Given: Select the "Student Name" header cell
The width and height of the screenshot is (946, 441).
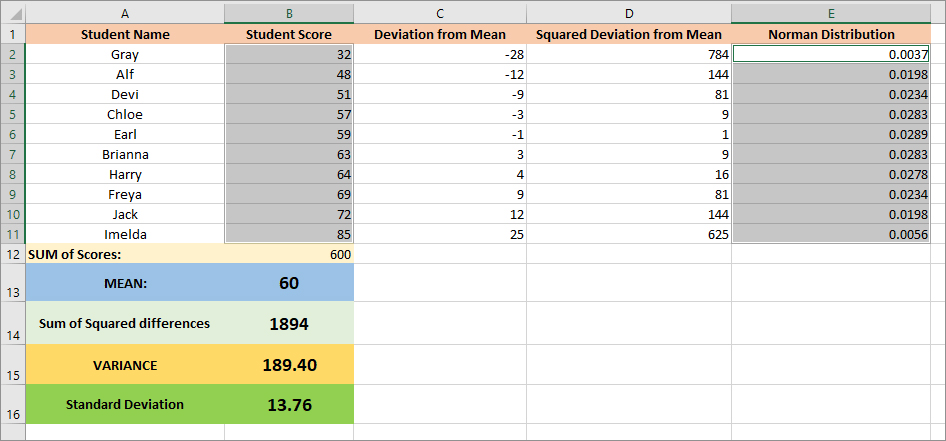Looking at the screenshot, I should tap(125, 34).
